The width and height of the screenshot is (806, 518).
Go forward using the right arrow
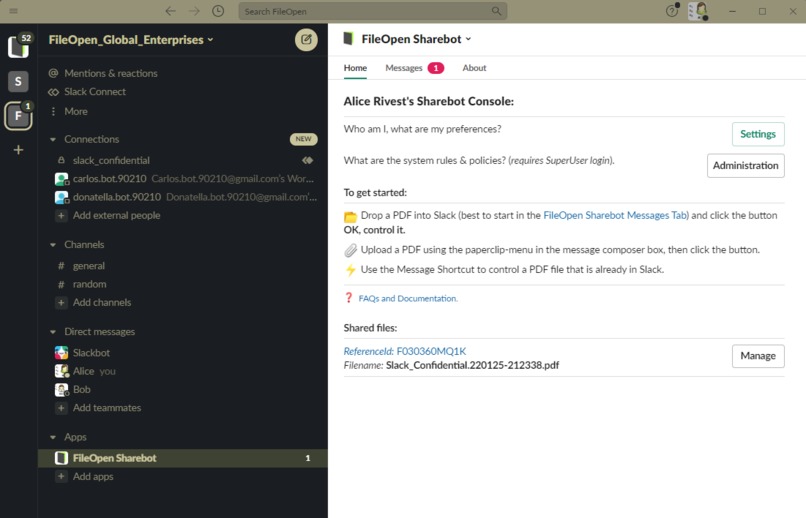[194, 11]
